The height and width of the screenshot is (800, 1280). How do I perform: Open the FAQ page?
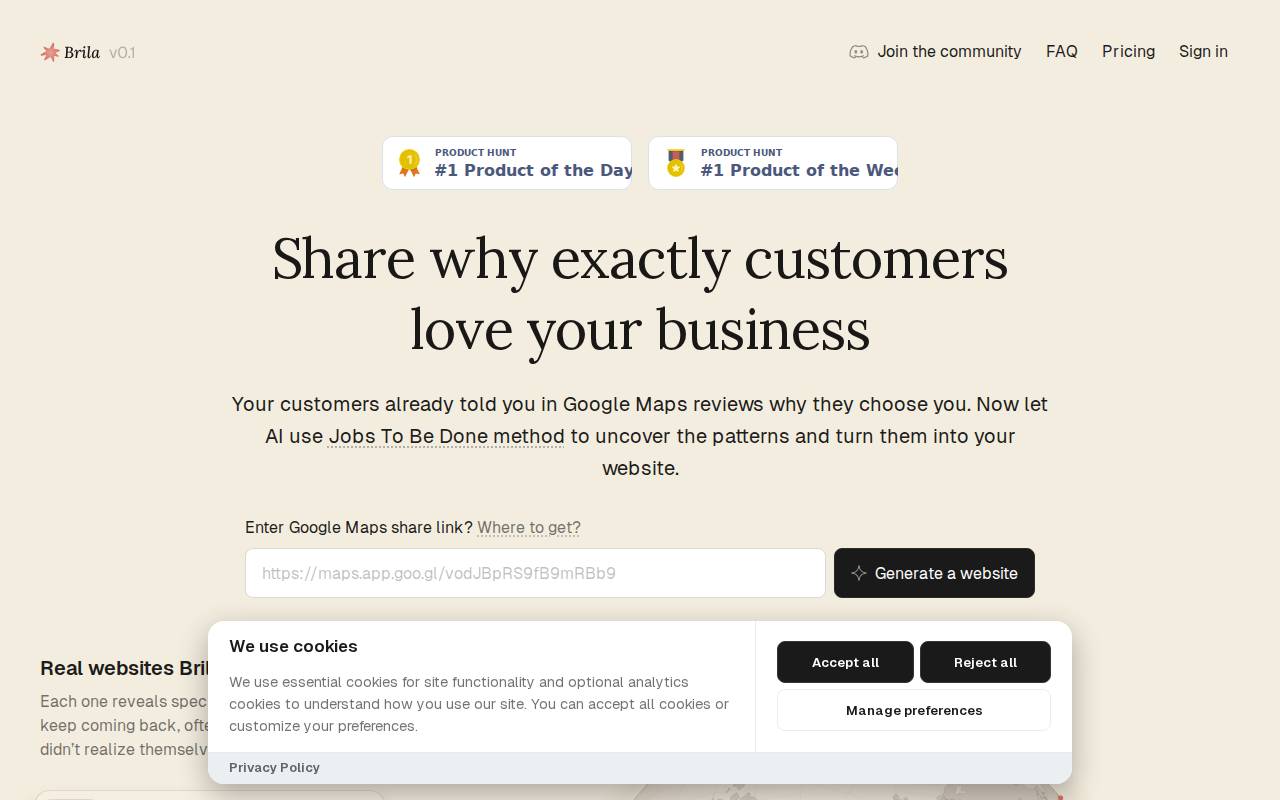[1062, 51]
